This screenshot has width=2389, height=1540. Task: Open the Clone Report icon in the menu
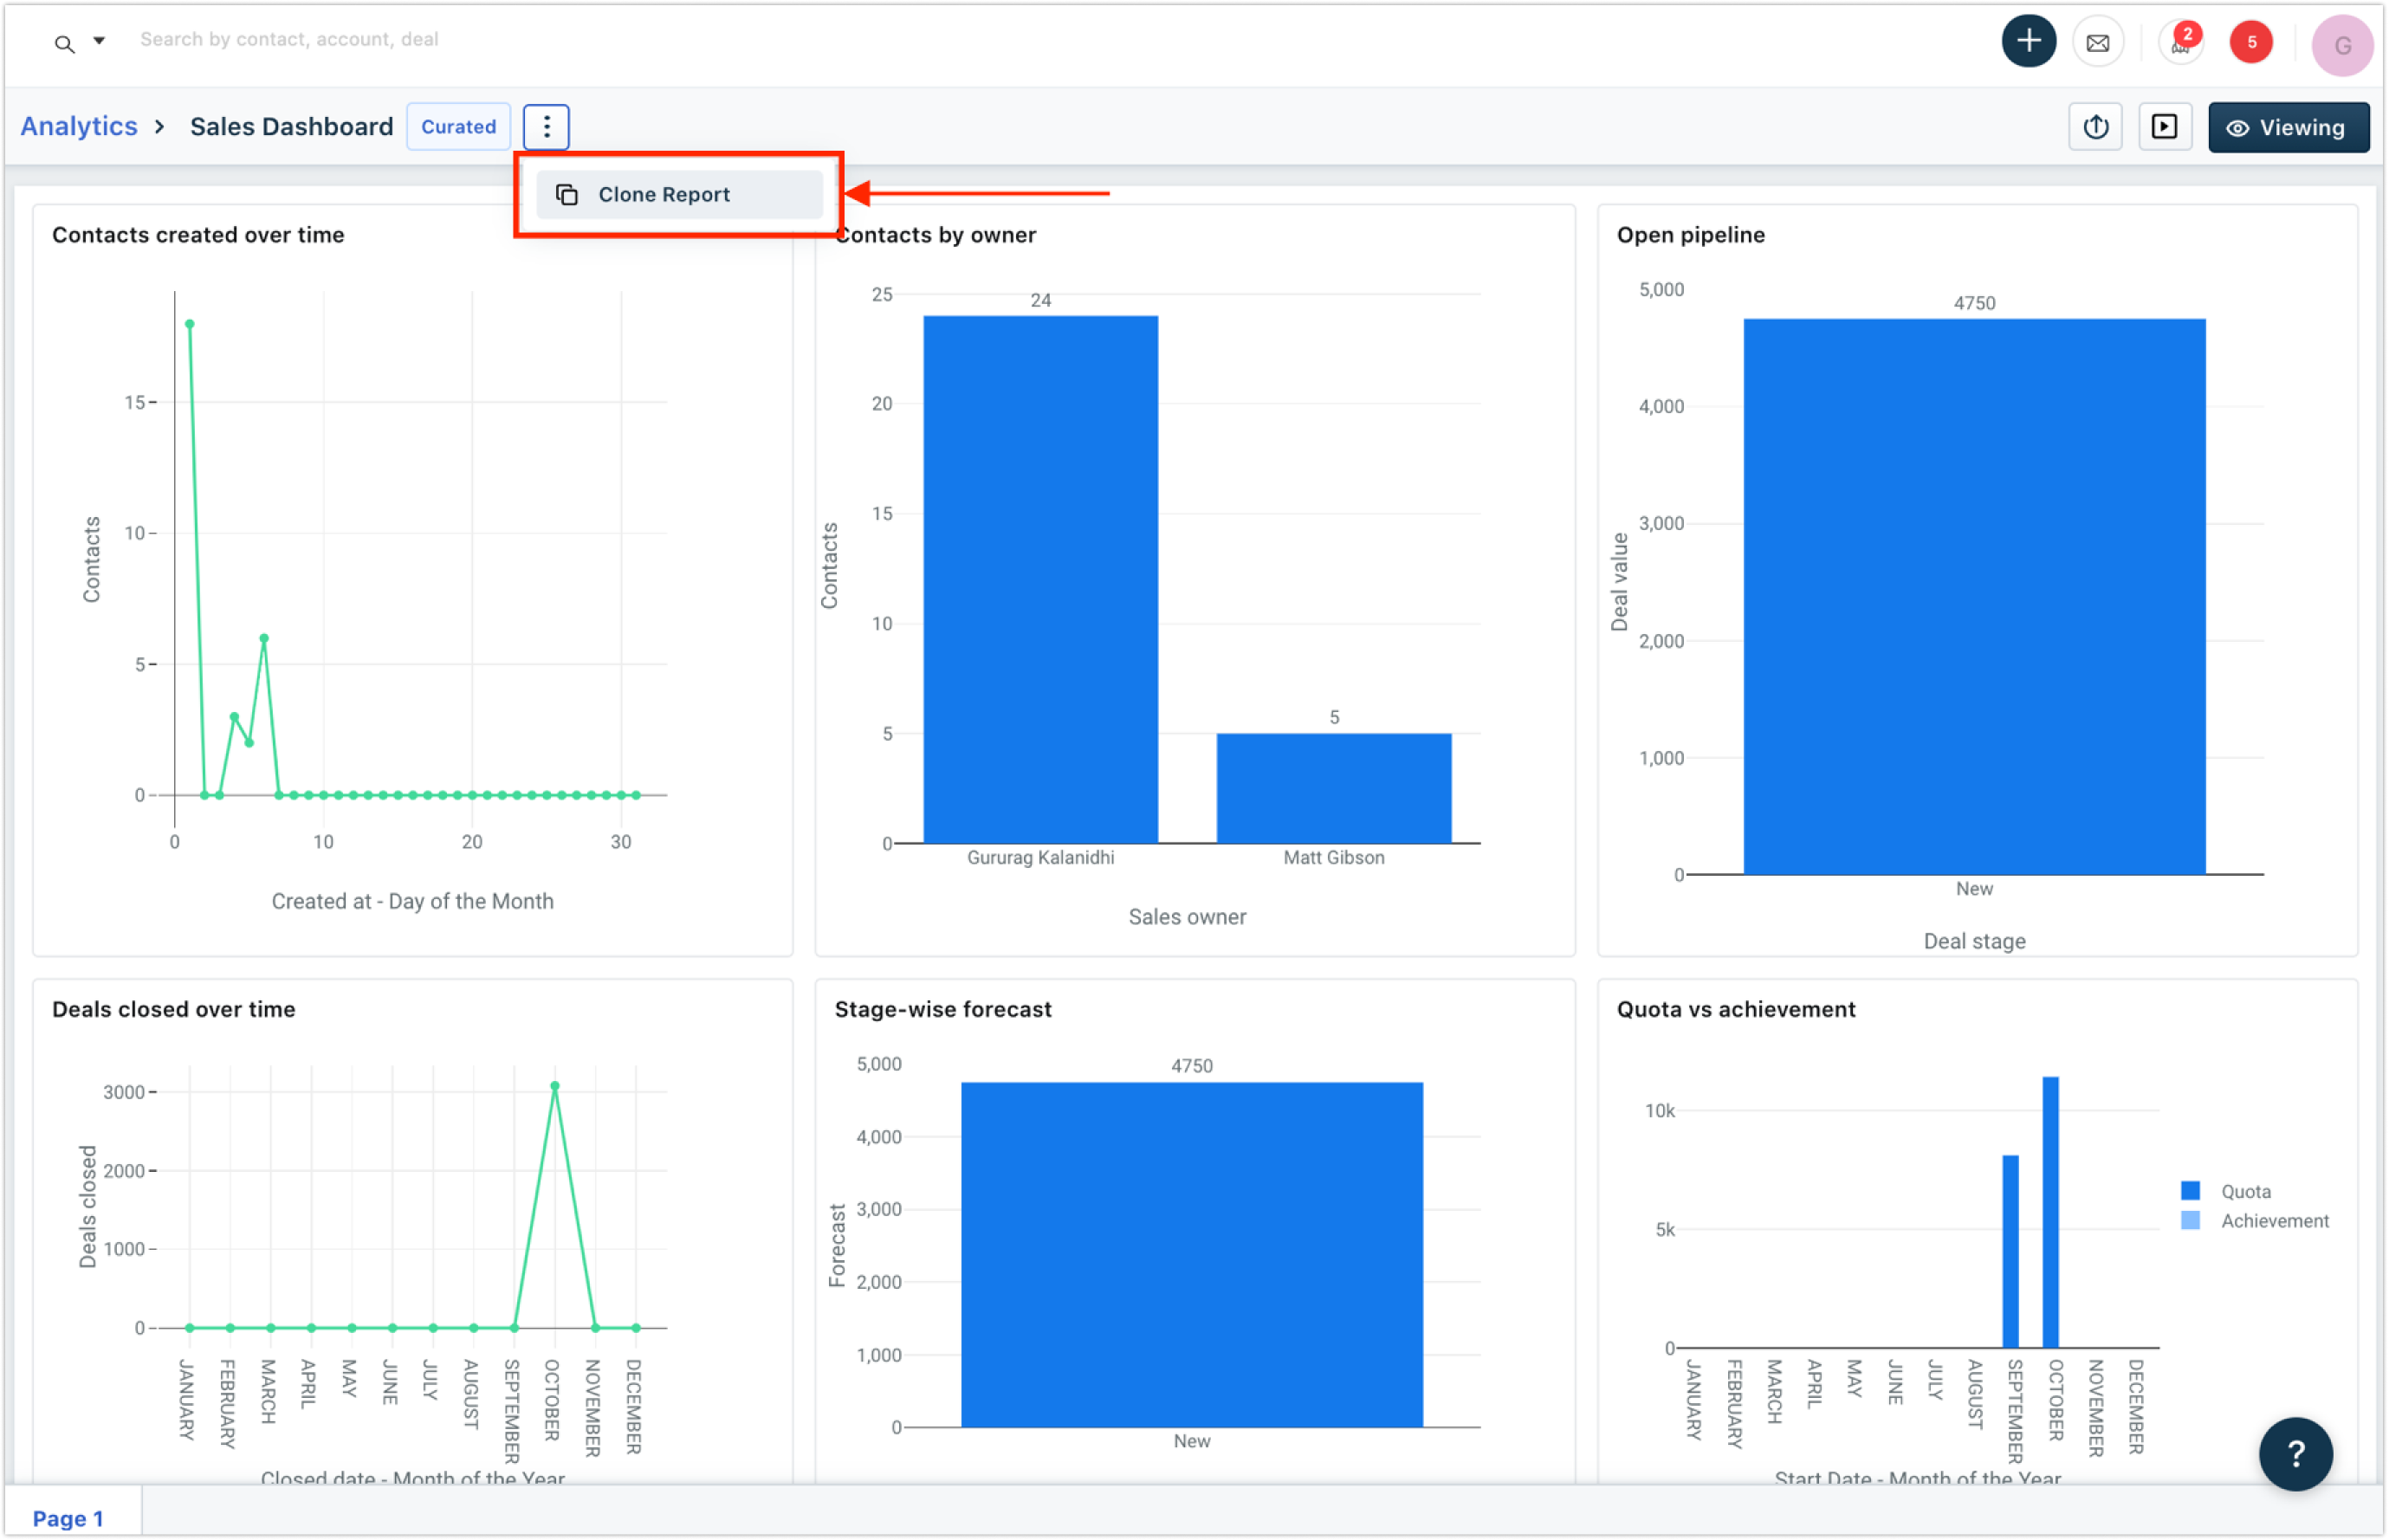568,194
